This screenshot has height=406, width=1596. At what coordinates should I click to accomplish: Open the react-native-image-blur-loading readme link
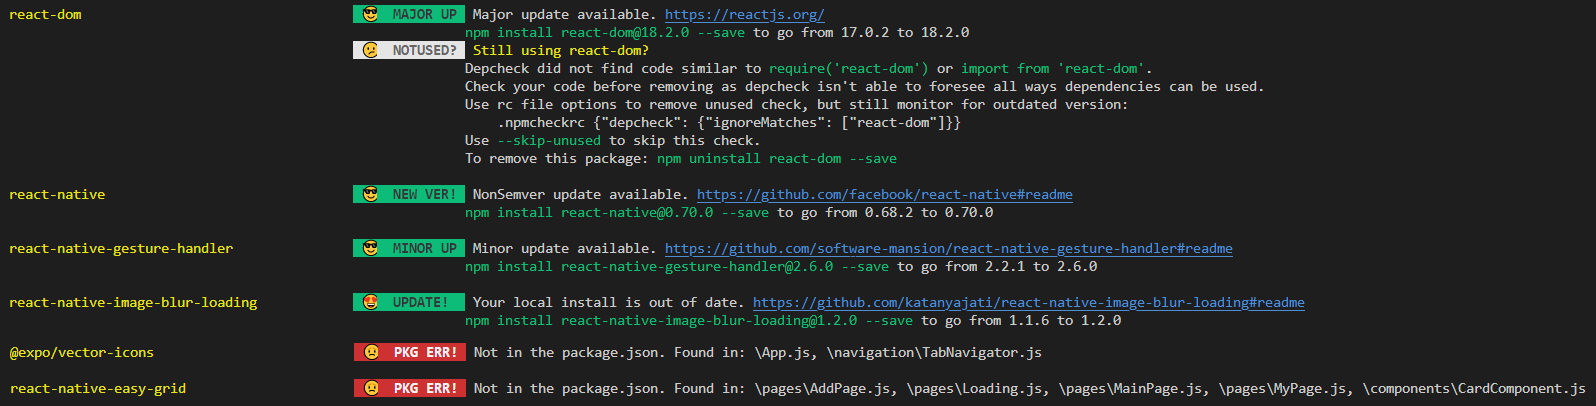click(x=1029, y=303)
